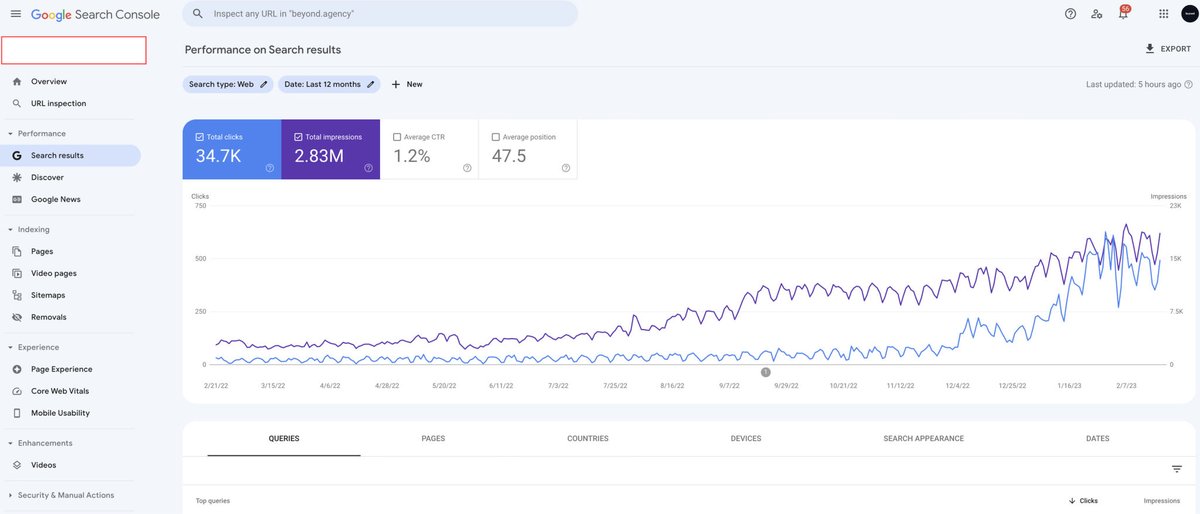Edit the Date Last 12 months pencil
Screen dimensions: 1200x514
[x=371, y=84]
